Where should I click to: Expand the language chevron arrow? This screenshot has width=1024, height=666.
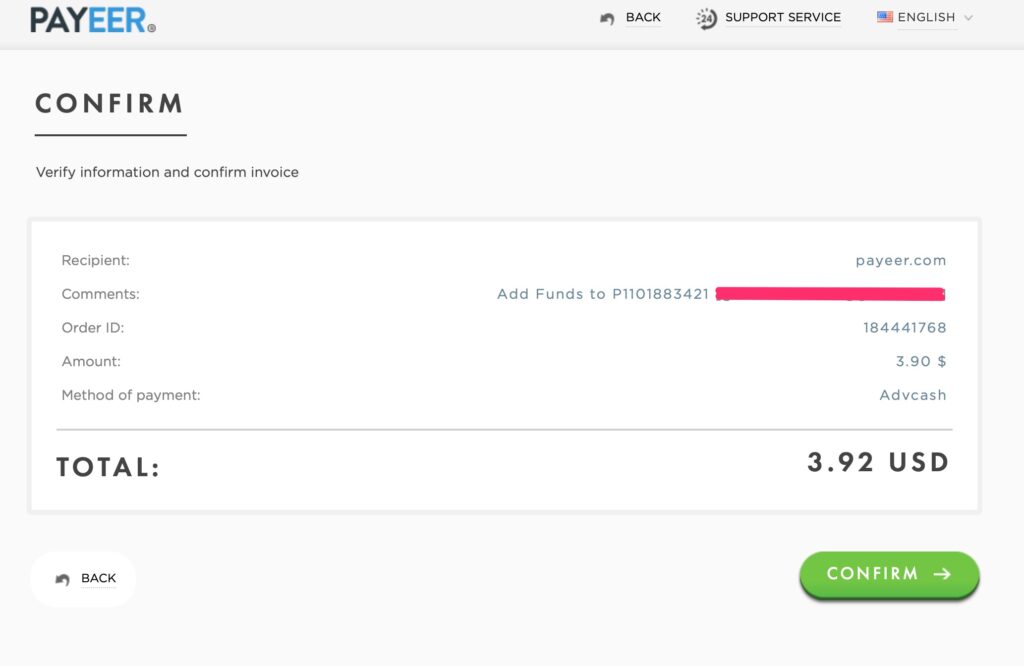[x=968, y=18]
